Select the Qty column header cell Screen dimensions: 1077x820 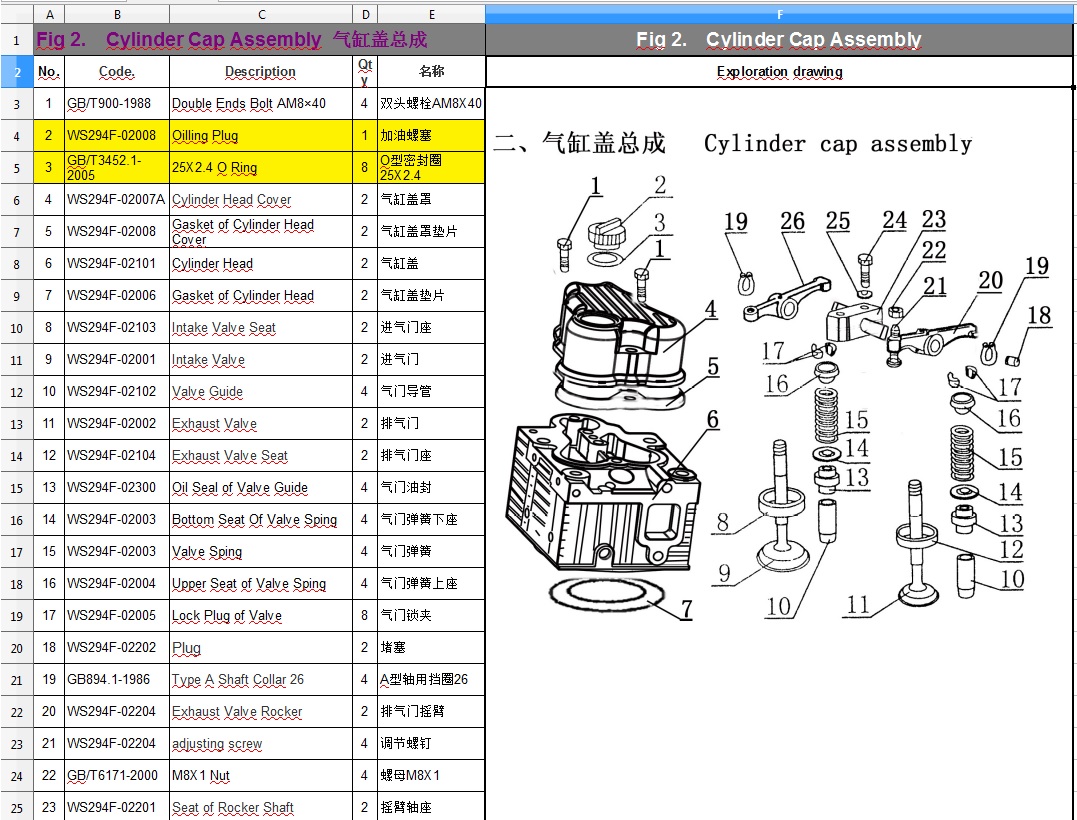click(365, 71)
